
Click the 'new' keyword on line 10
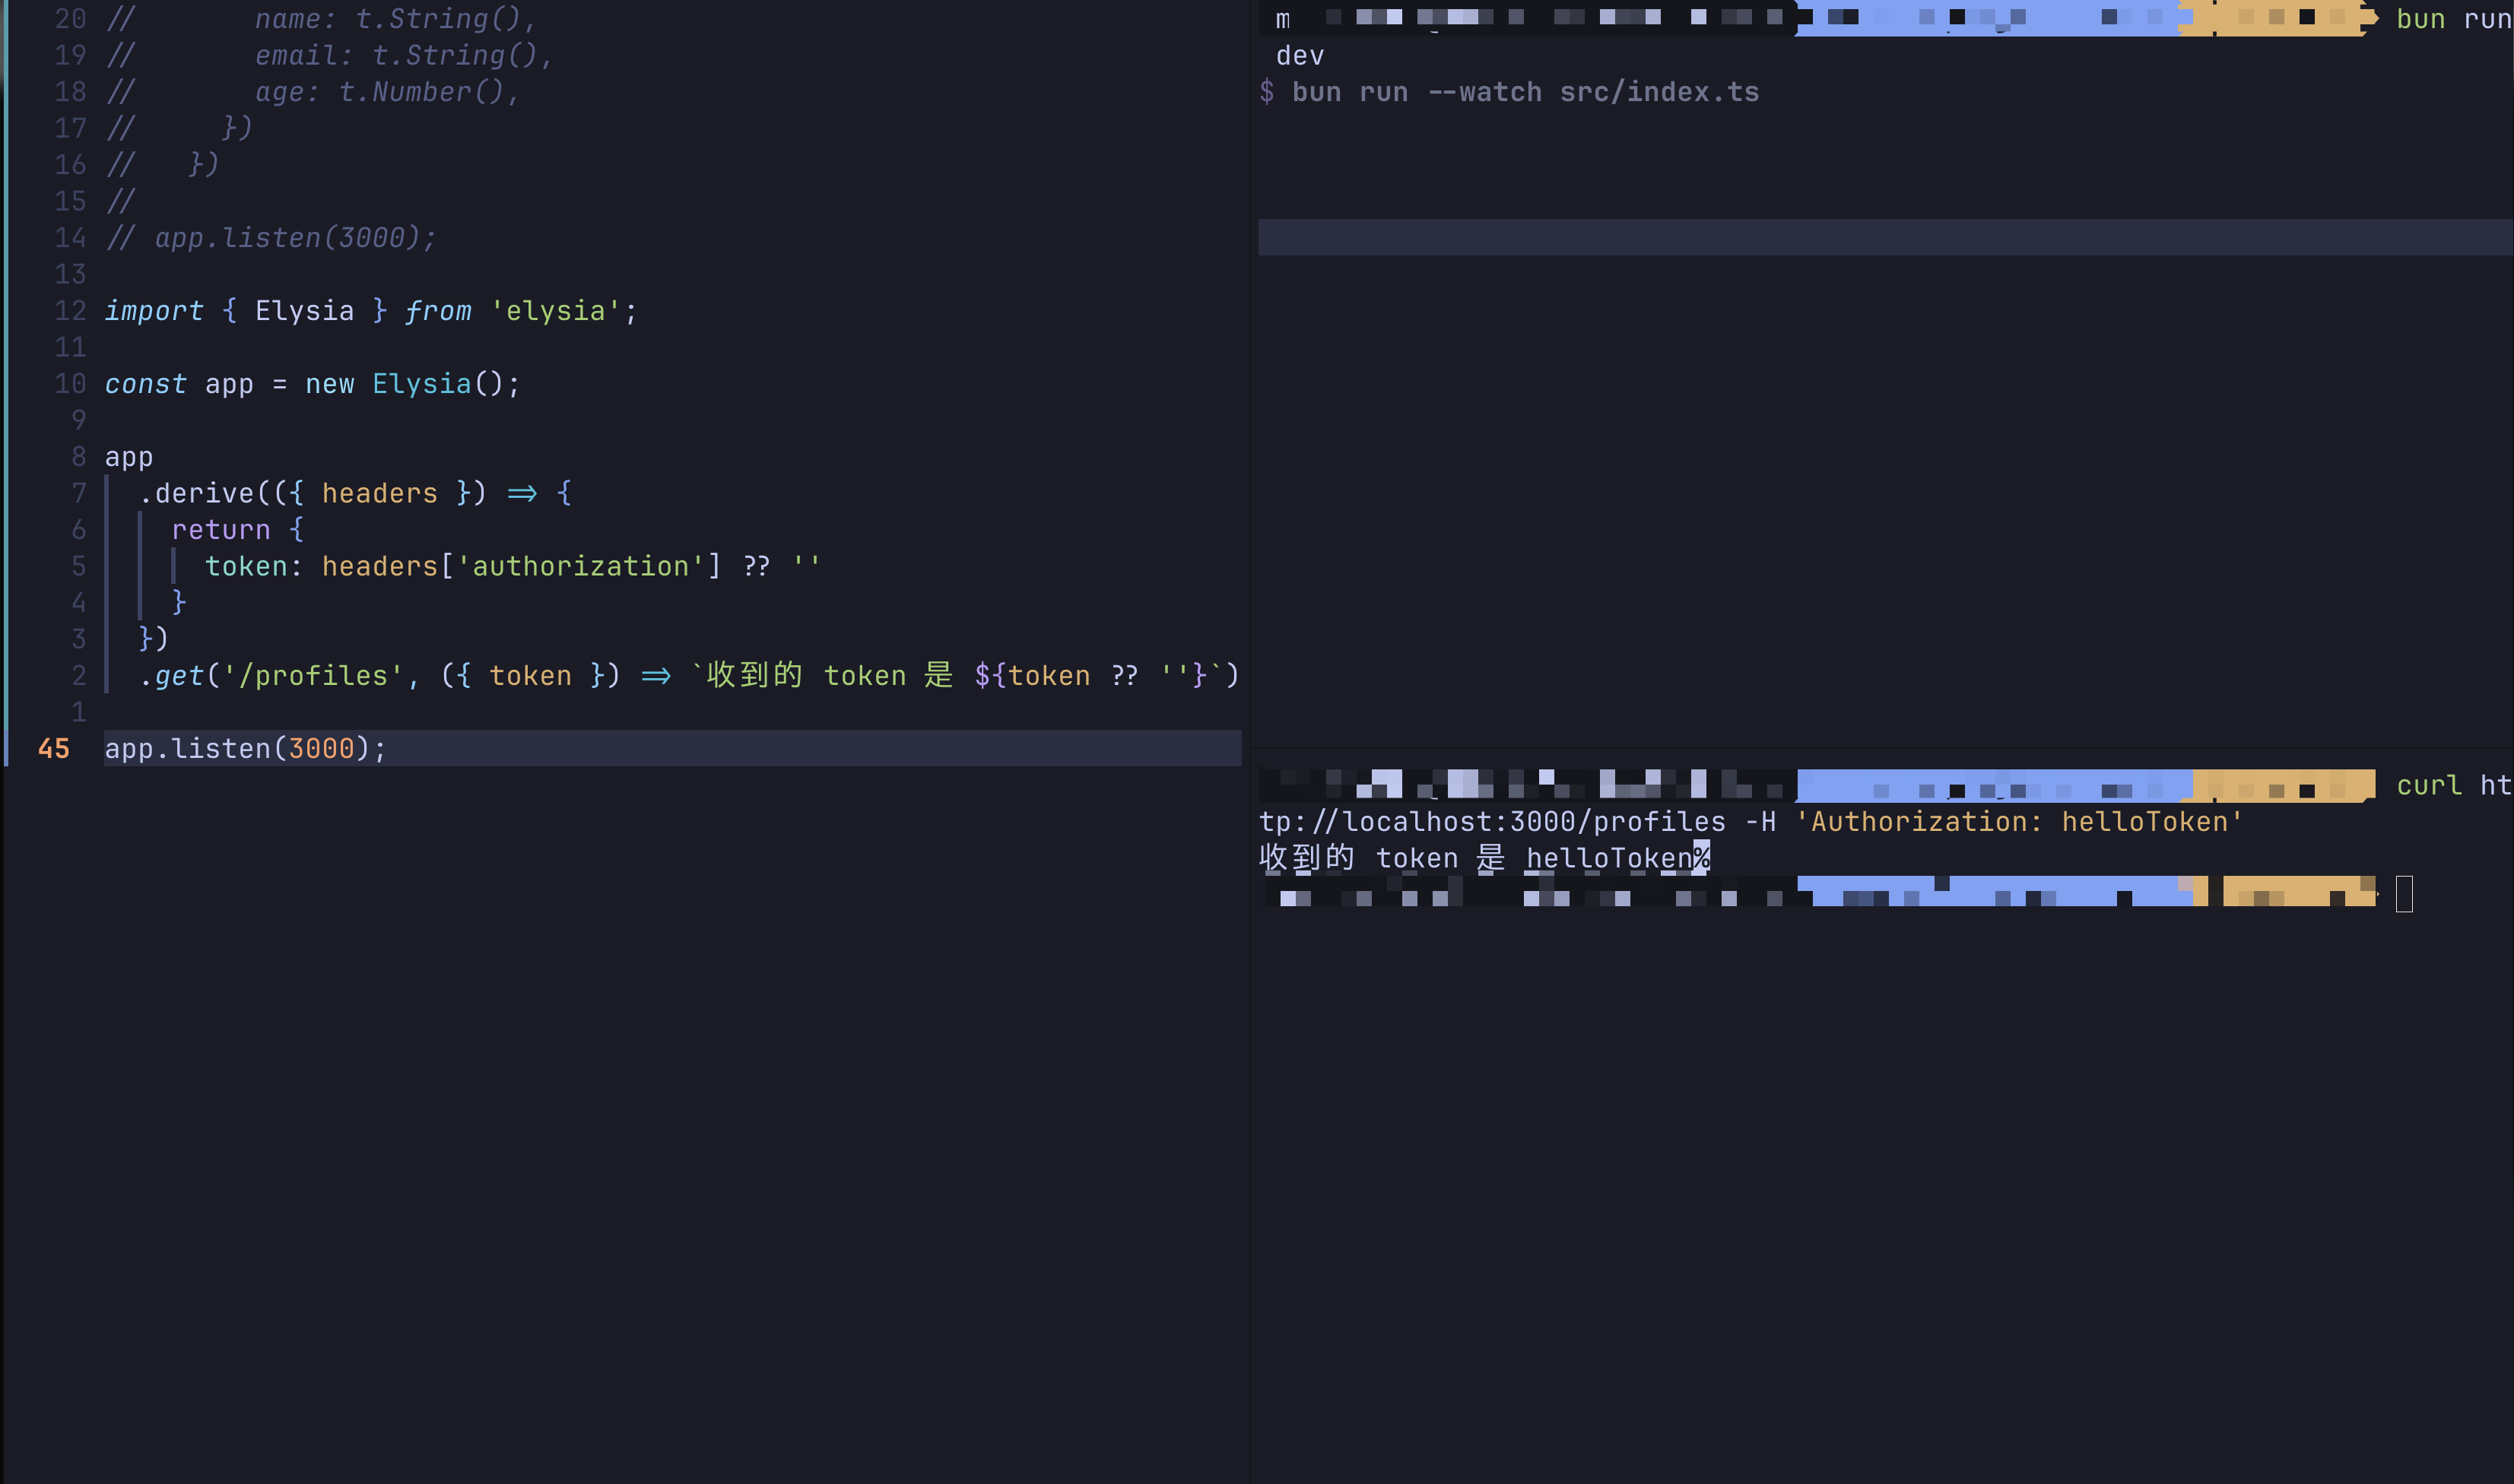[330, 384]
